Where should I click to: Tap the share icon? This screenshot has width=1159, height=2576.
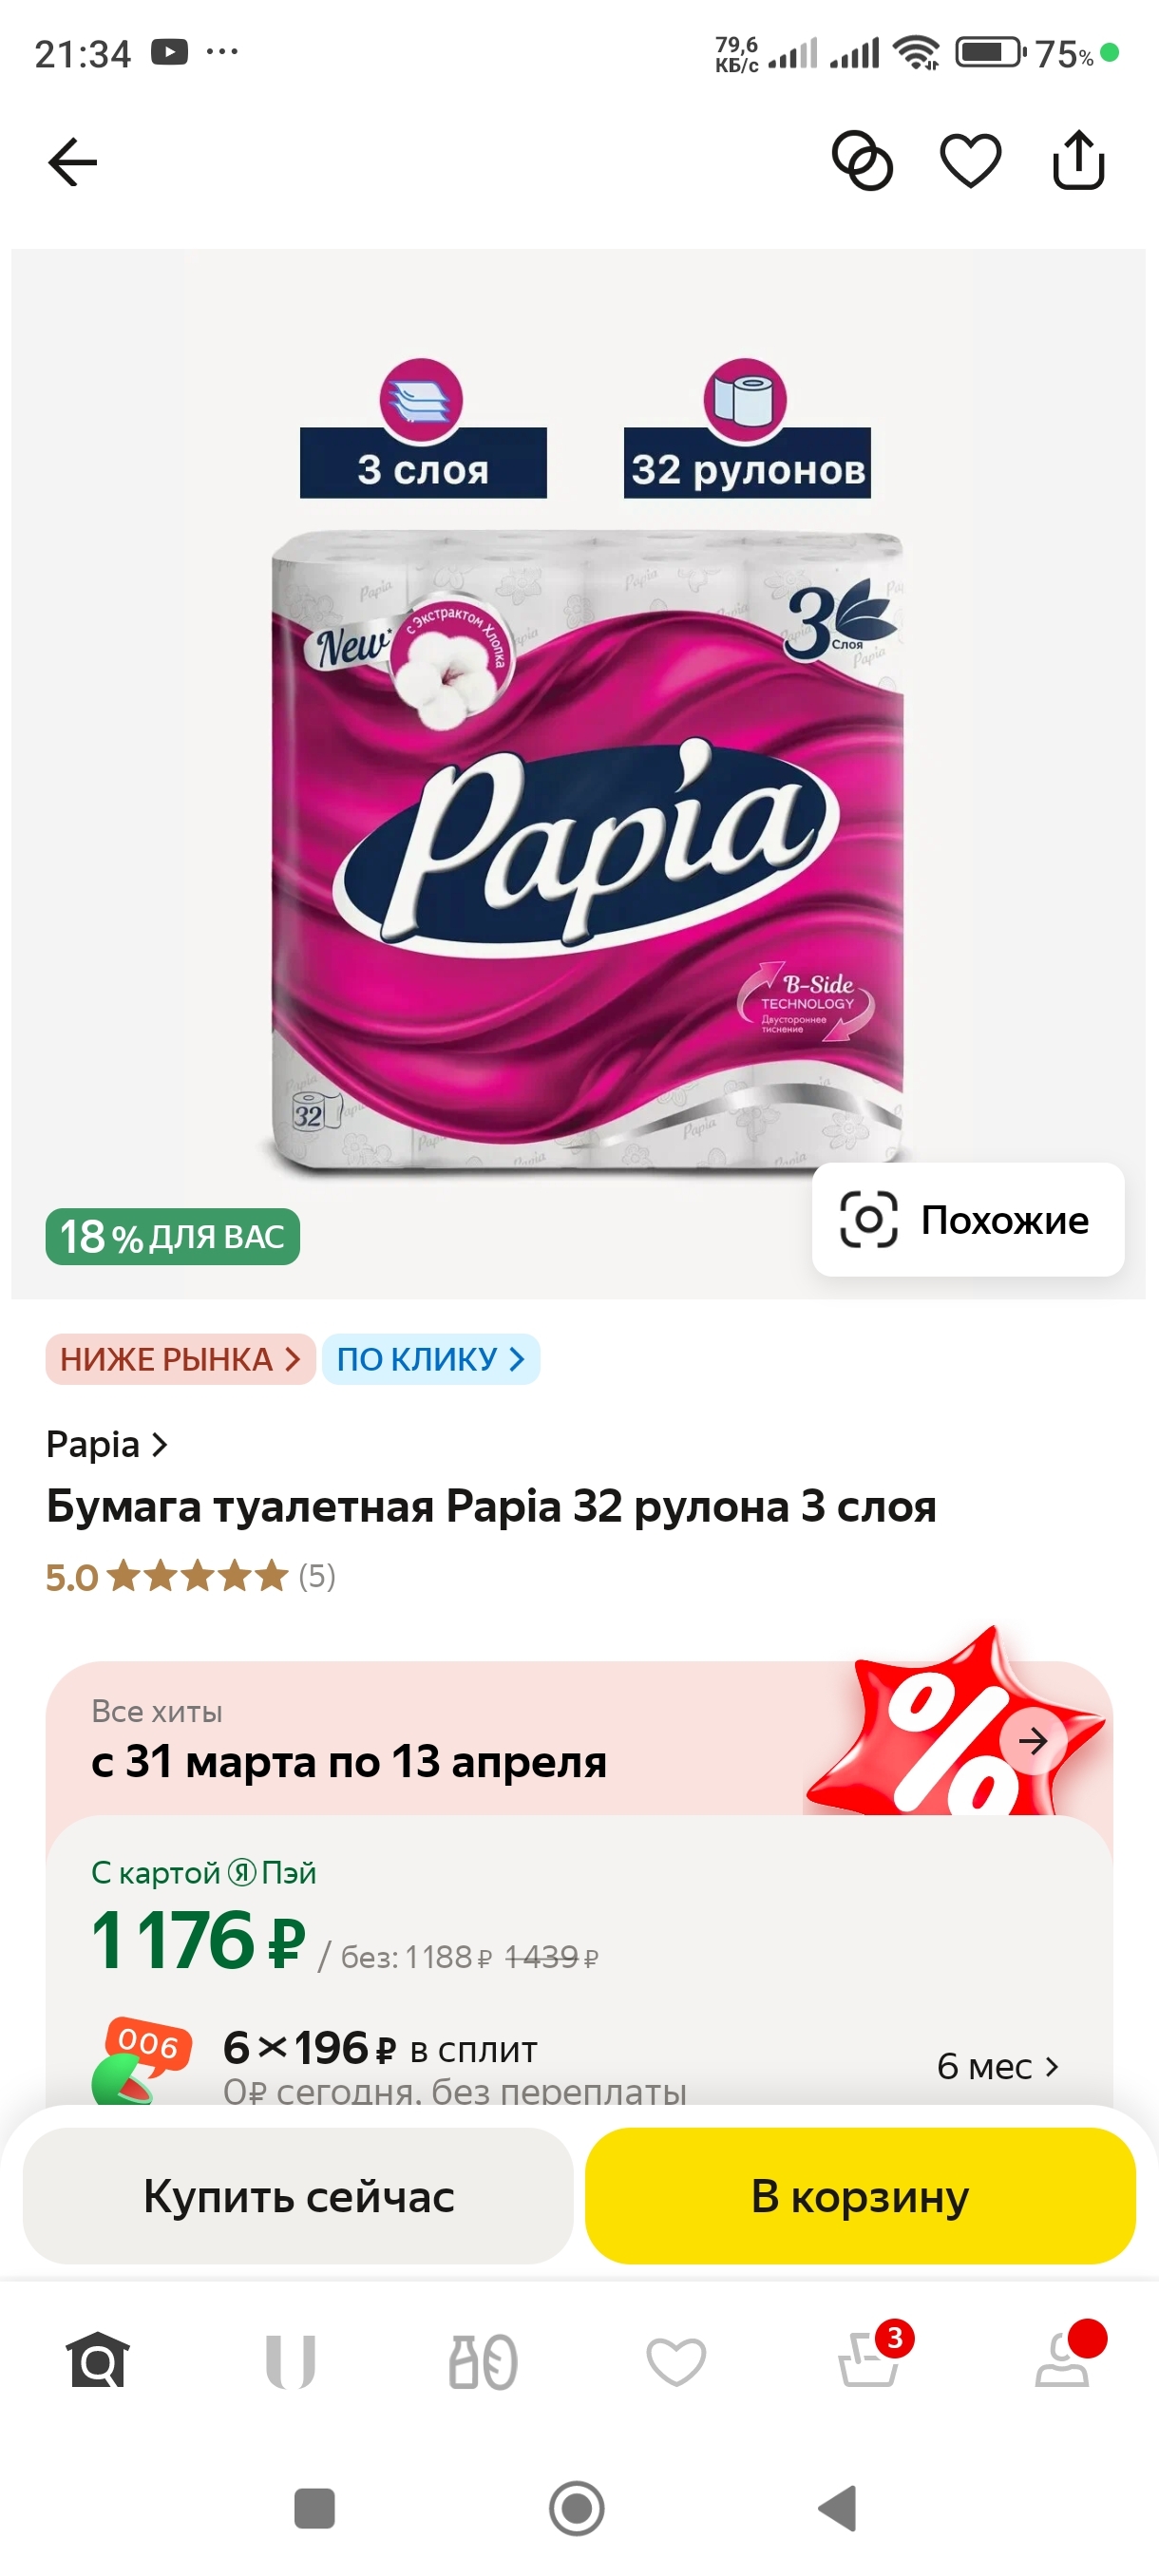1078,160
